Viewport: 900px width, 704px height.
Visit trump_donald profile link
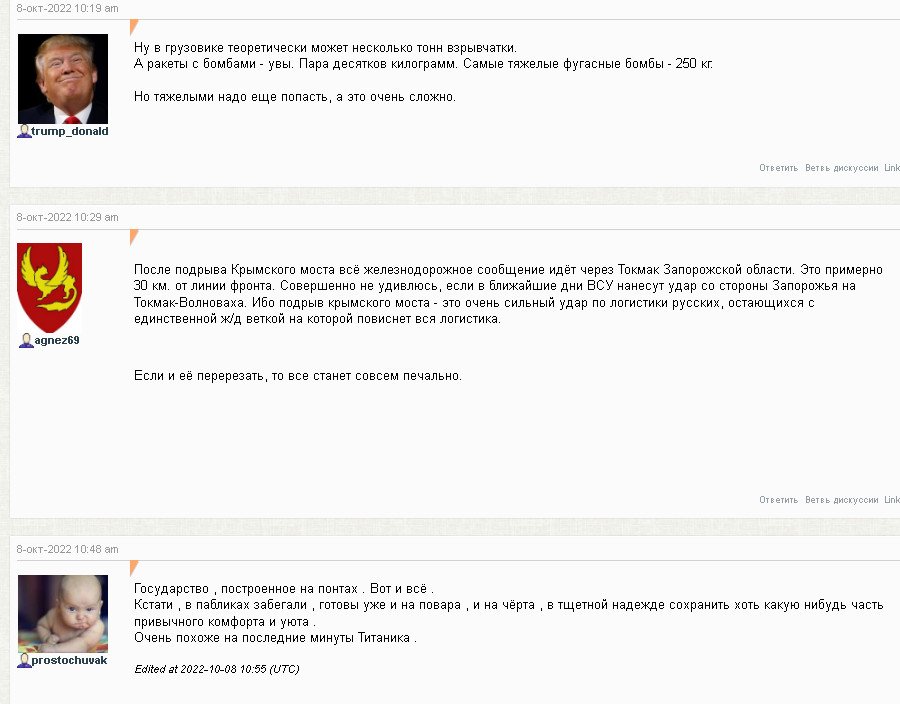point(69,131)
